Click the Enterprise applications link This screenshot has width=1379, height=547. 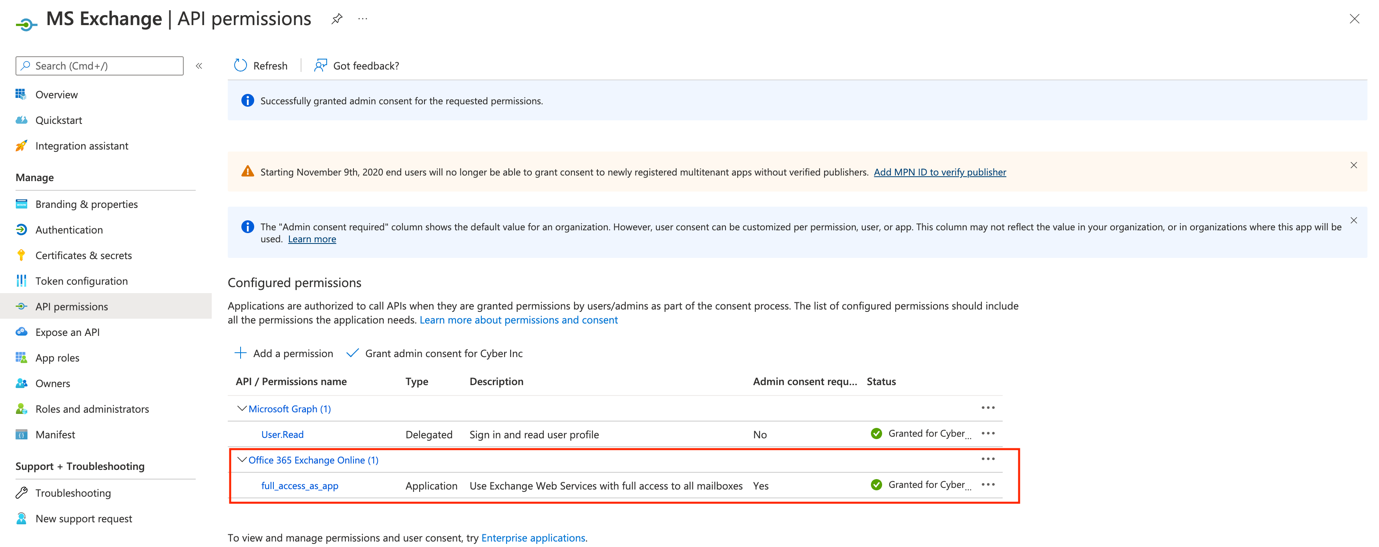click(x=533, y=538)
